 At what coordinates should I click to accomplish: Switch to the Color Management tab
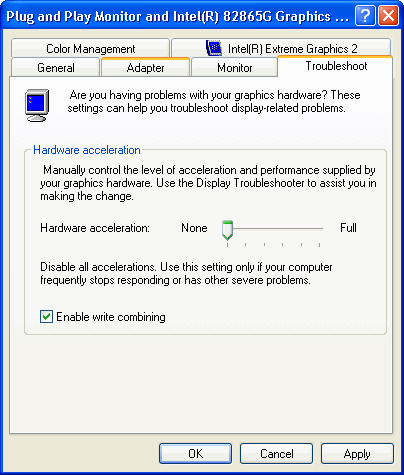(x=90, y=49)
